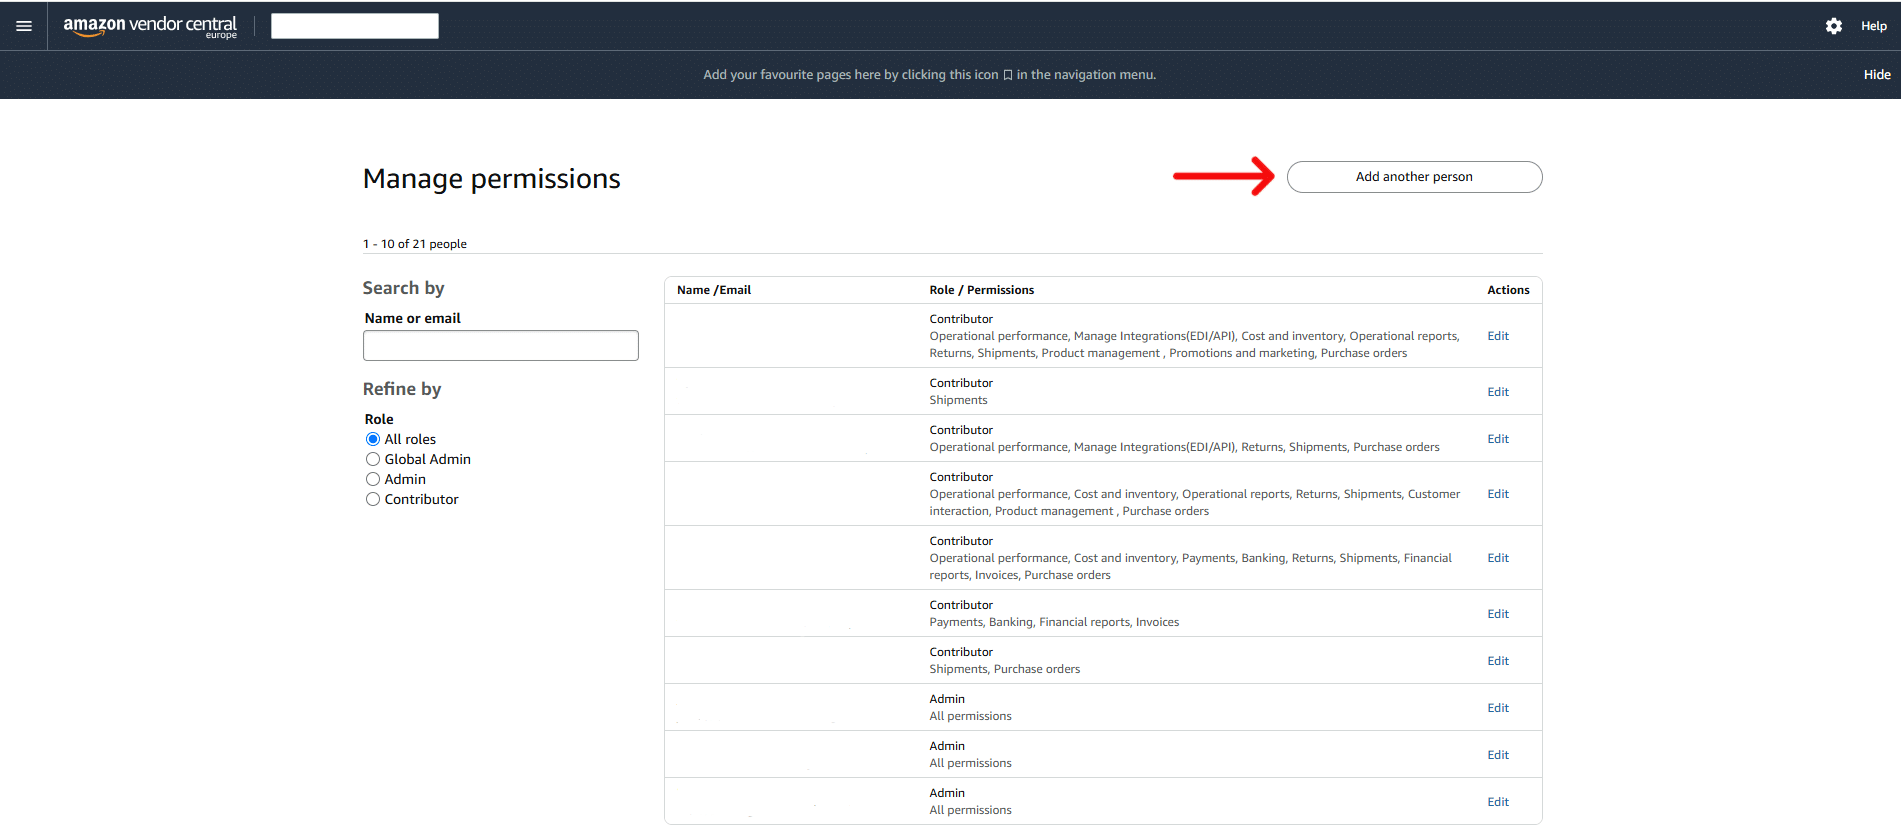Viewport: 1901px width, 826px height.
Task: Edit Contributor with Shipments, Purchase orders
Action: (1497, 661)
